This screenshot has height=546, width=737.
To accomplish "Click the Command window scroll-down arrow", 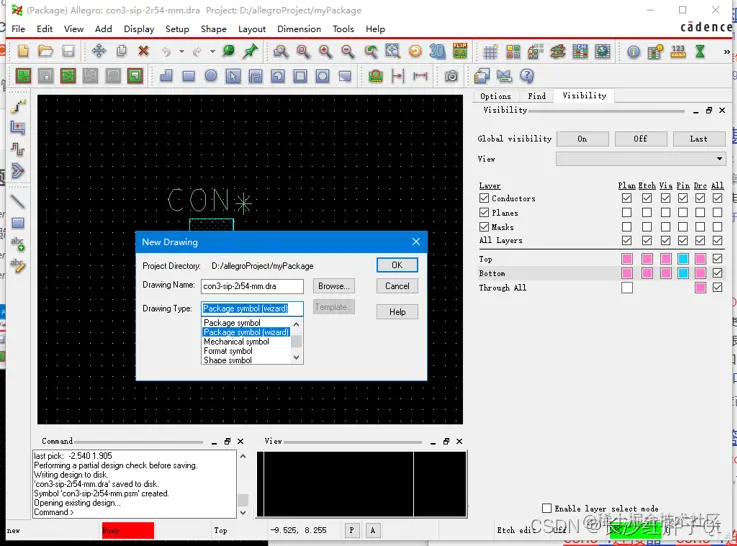I will click(243, 512).
